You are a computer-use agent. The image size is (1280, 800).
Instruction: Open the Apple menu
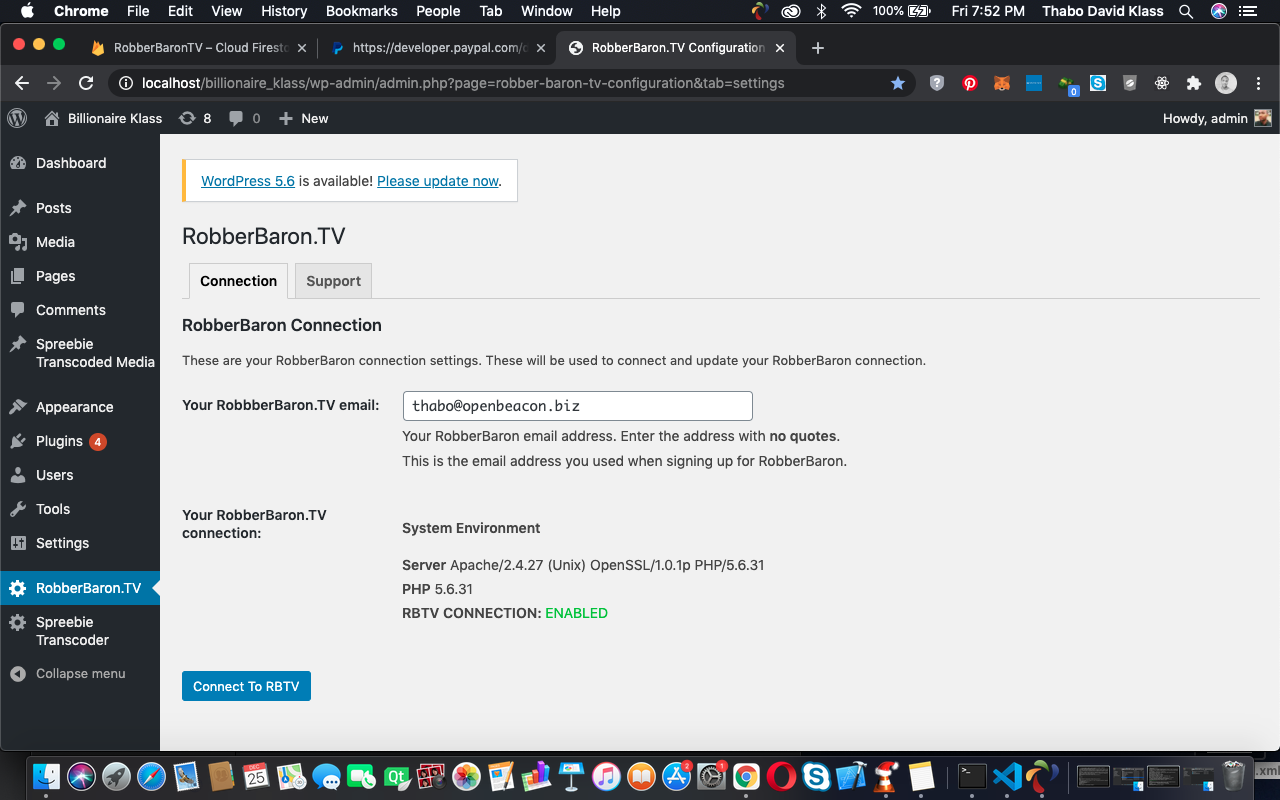[27, 11]
